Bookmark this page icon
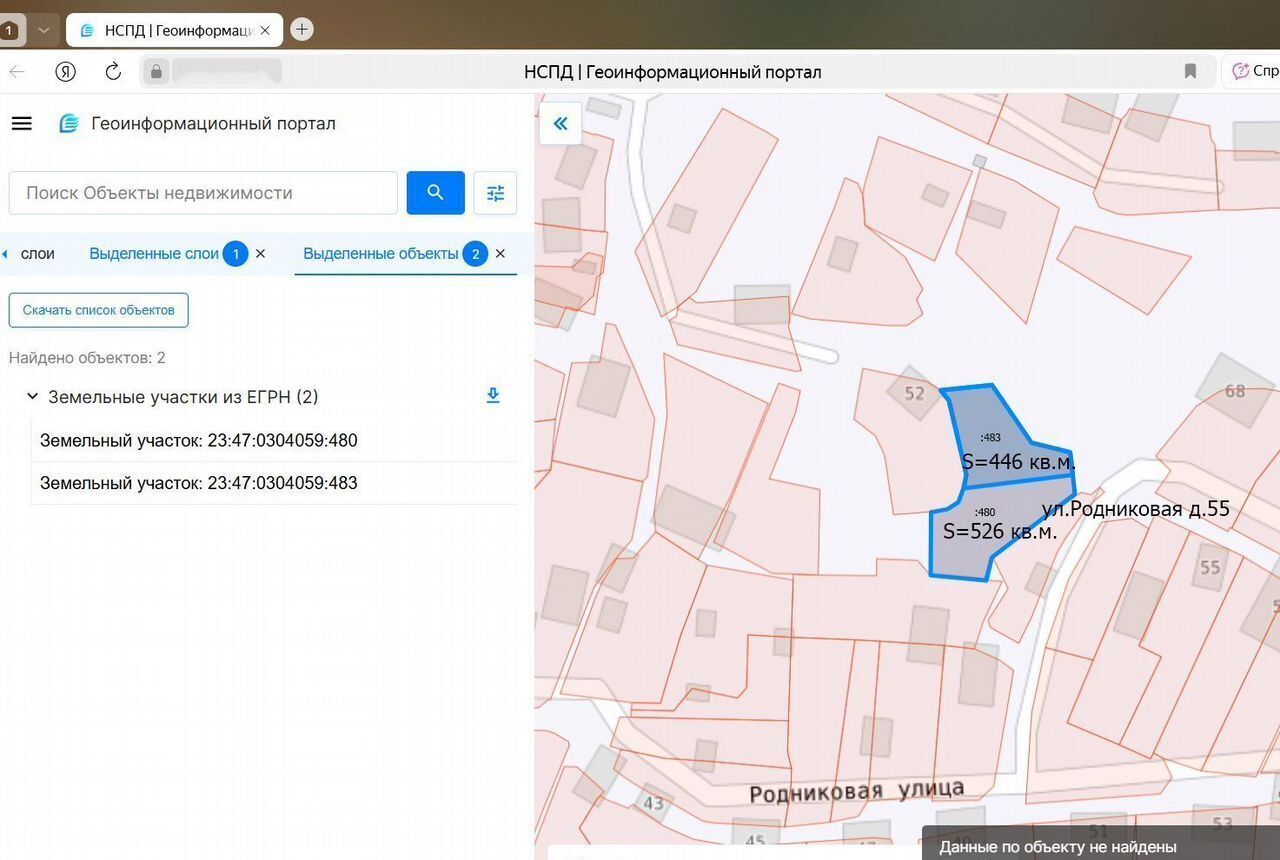The width and height of the screenshot is (1280, 860). click(x=1190, y=71)
